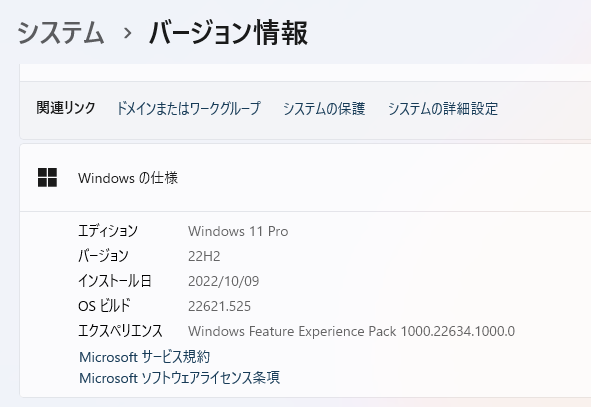
Task: Click the インストール日 row label
Action: pos(115,281)
